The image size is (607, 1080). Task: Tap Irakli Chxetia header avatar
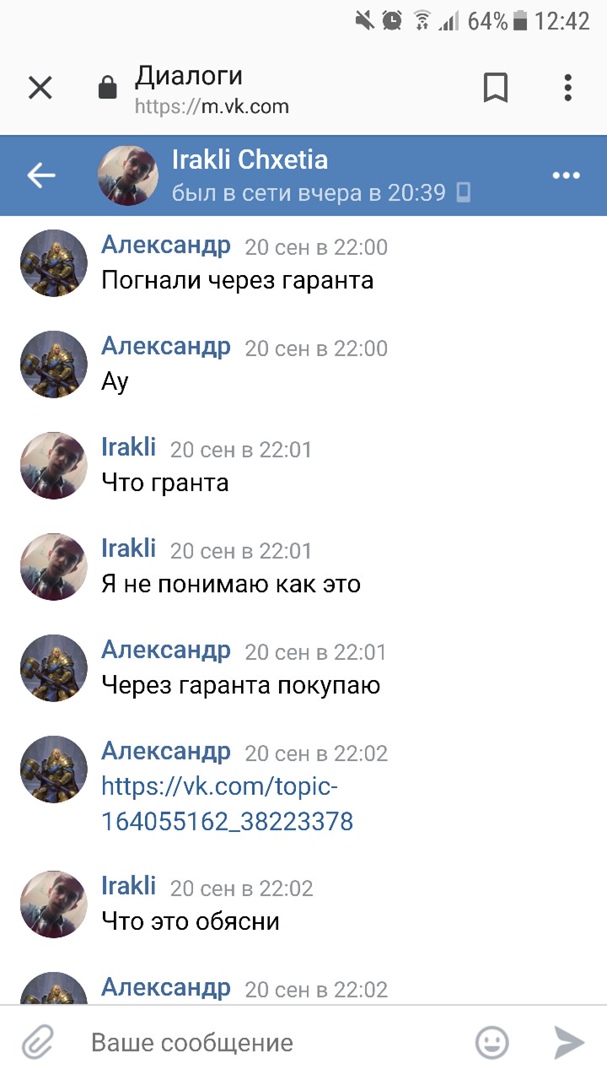(129, 176)
